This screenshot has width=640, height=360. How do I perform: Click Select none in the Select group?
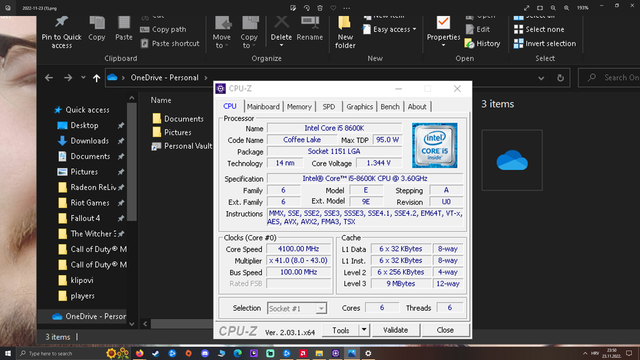pos(539,29)
